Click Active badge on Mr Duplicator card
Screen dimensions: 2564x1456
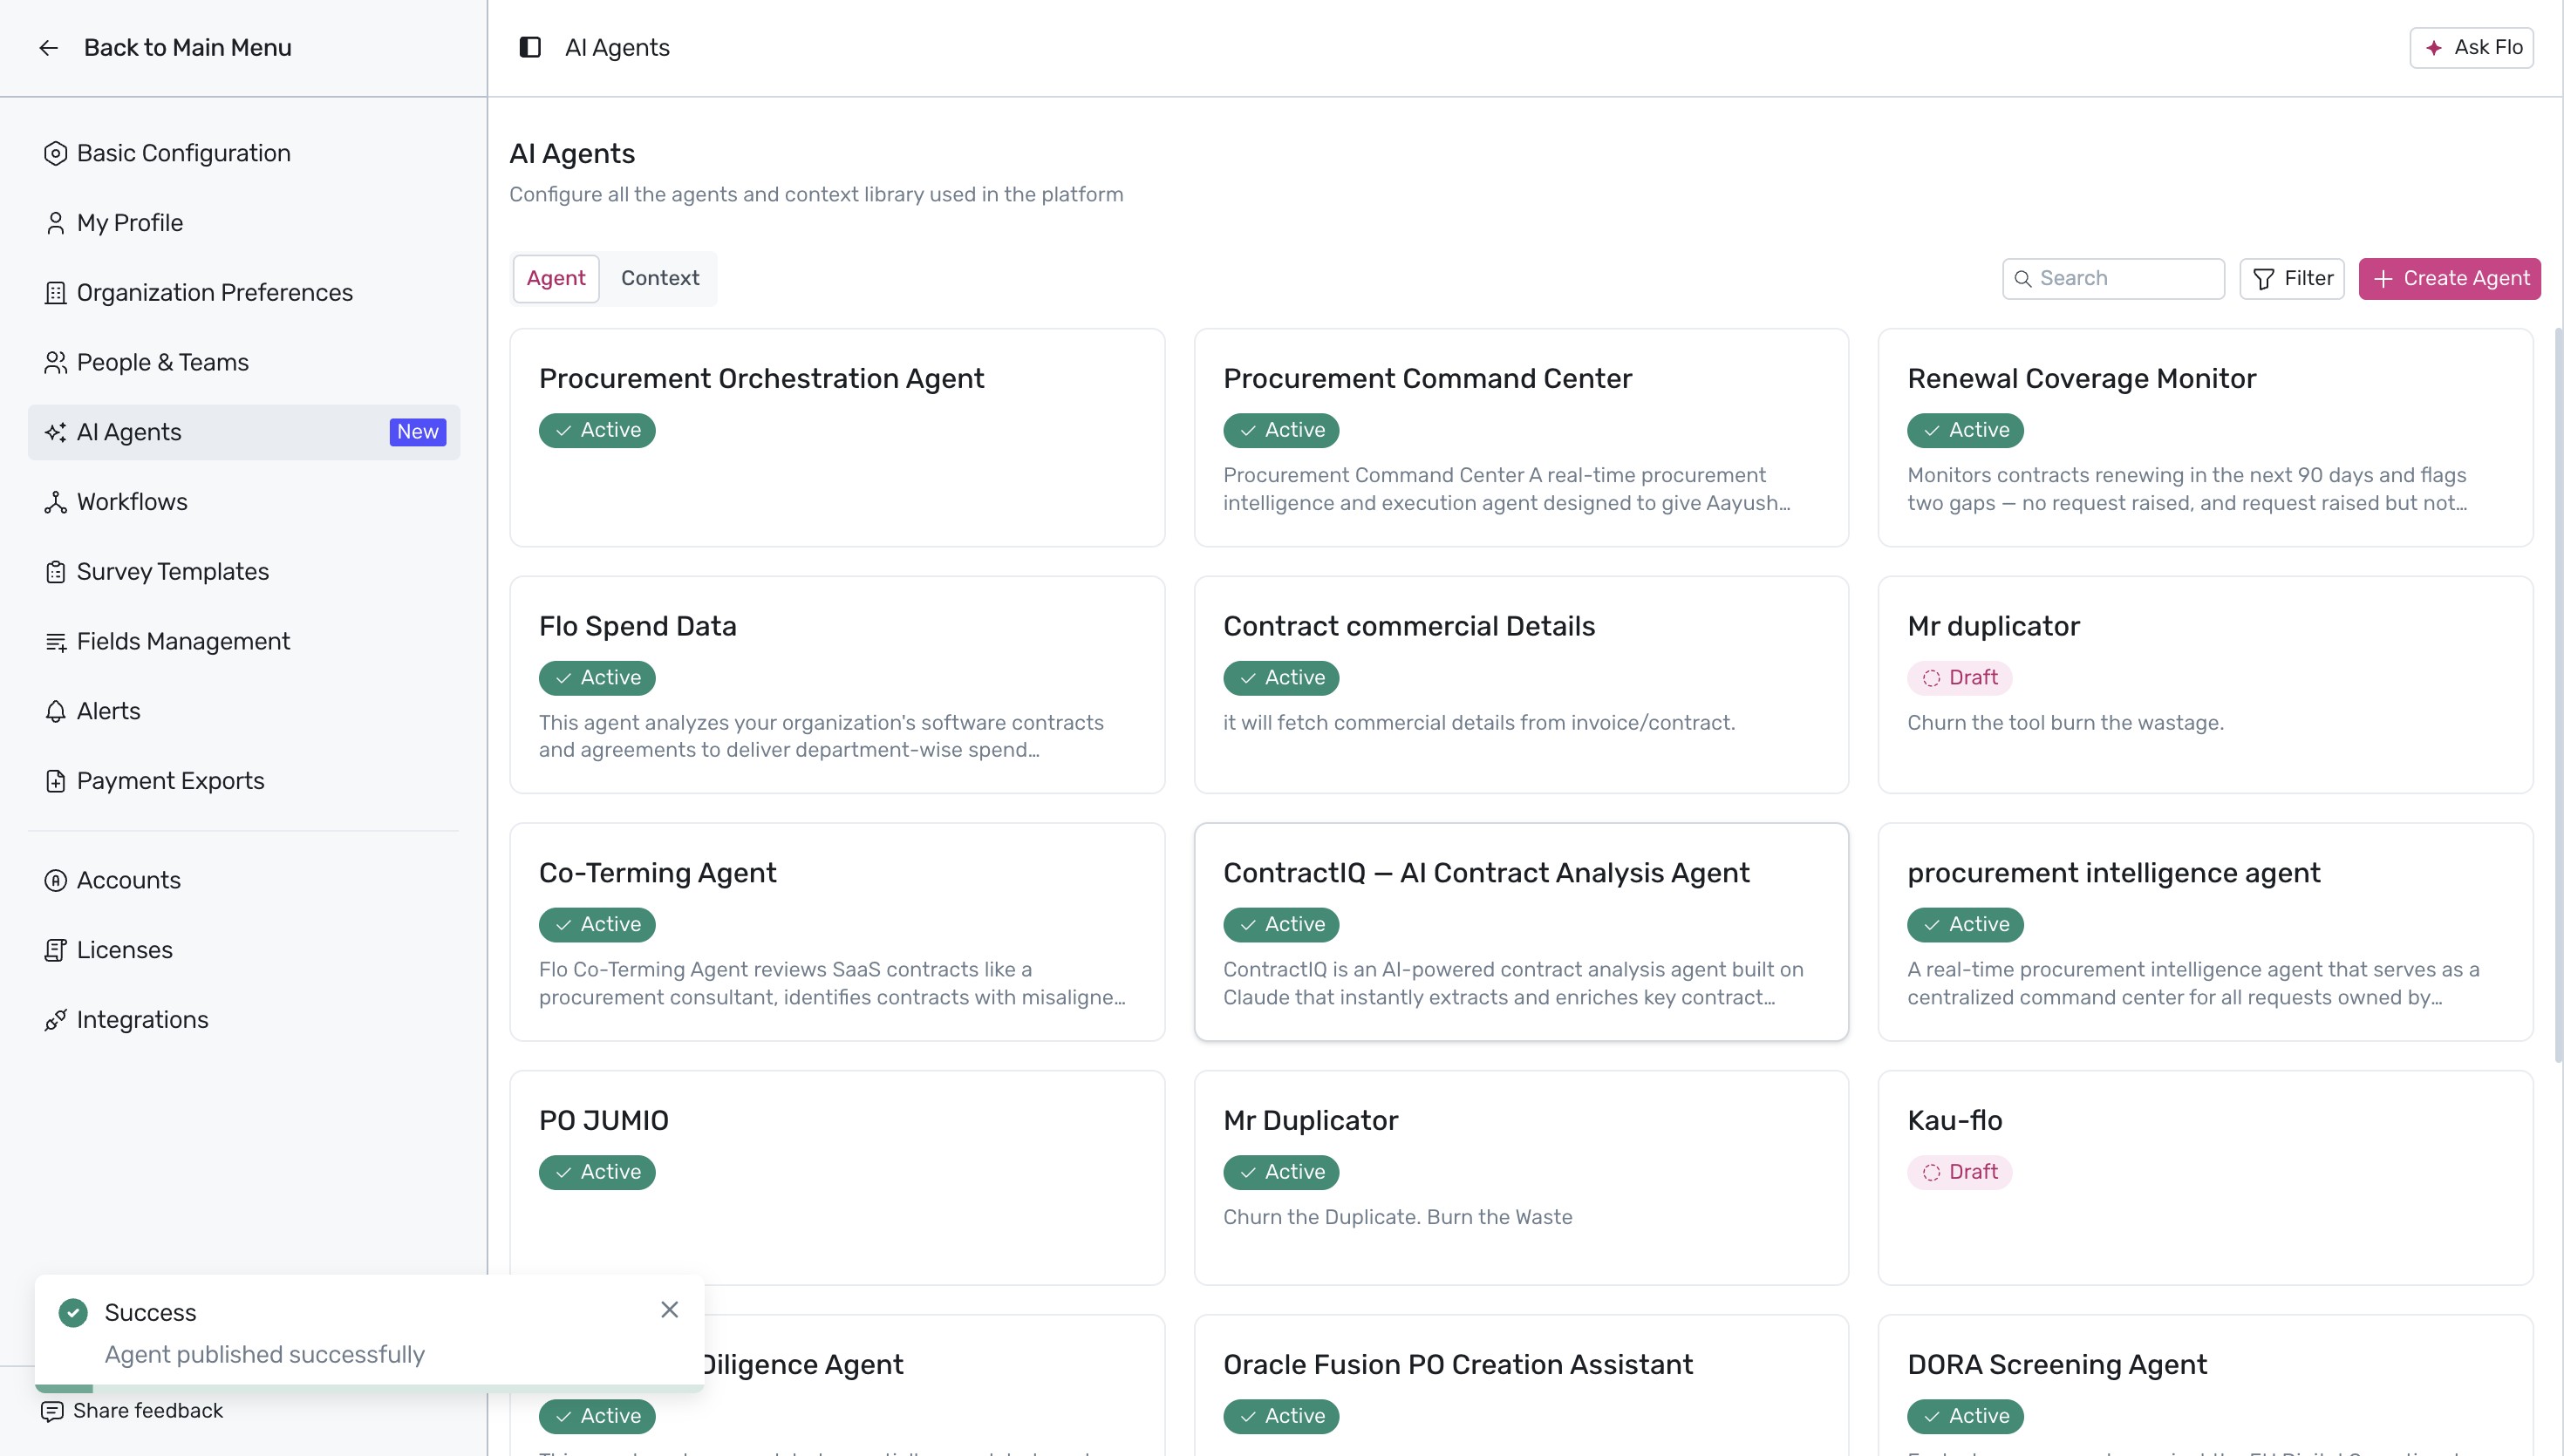1281,1172
